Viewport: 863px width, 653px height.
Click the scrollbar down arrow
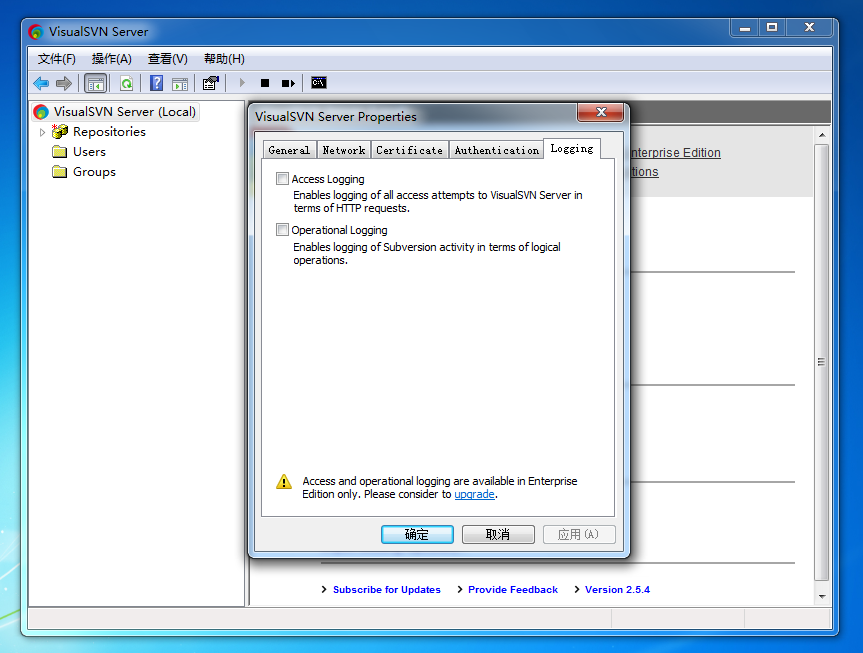point(822,597)
